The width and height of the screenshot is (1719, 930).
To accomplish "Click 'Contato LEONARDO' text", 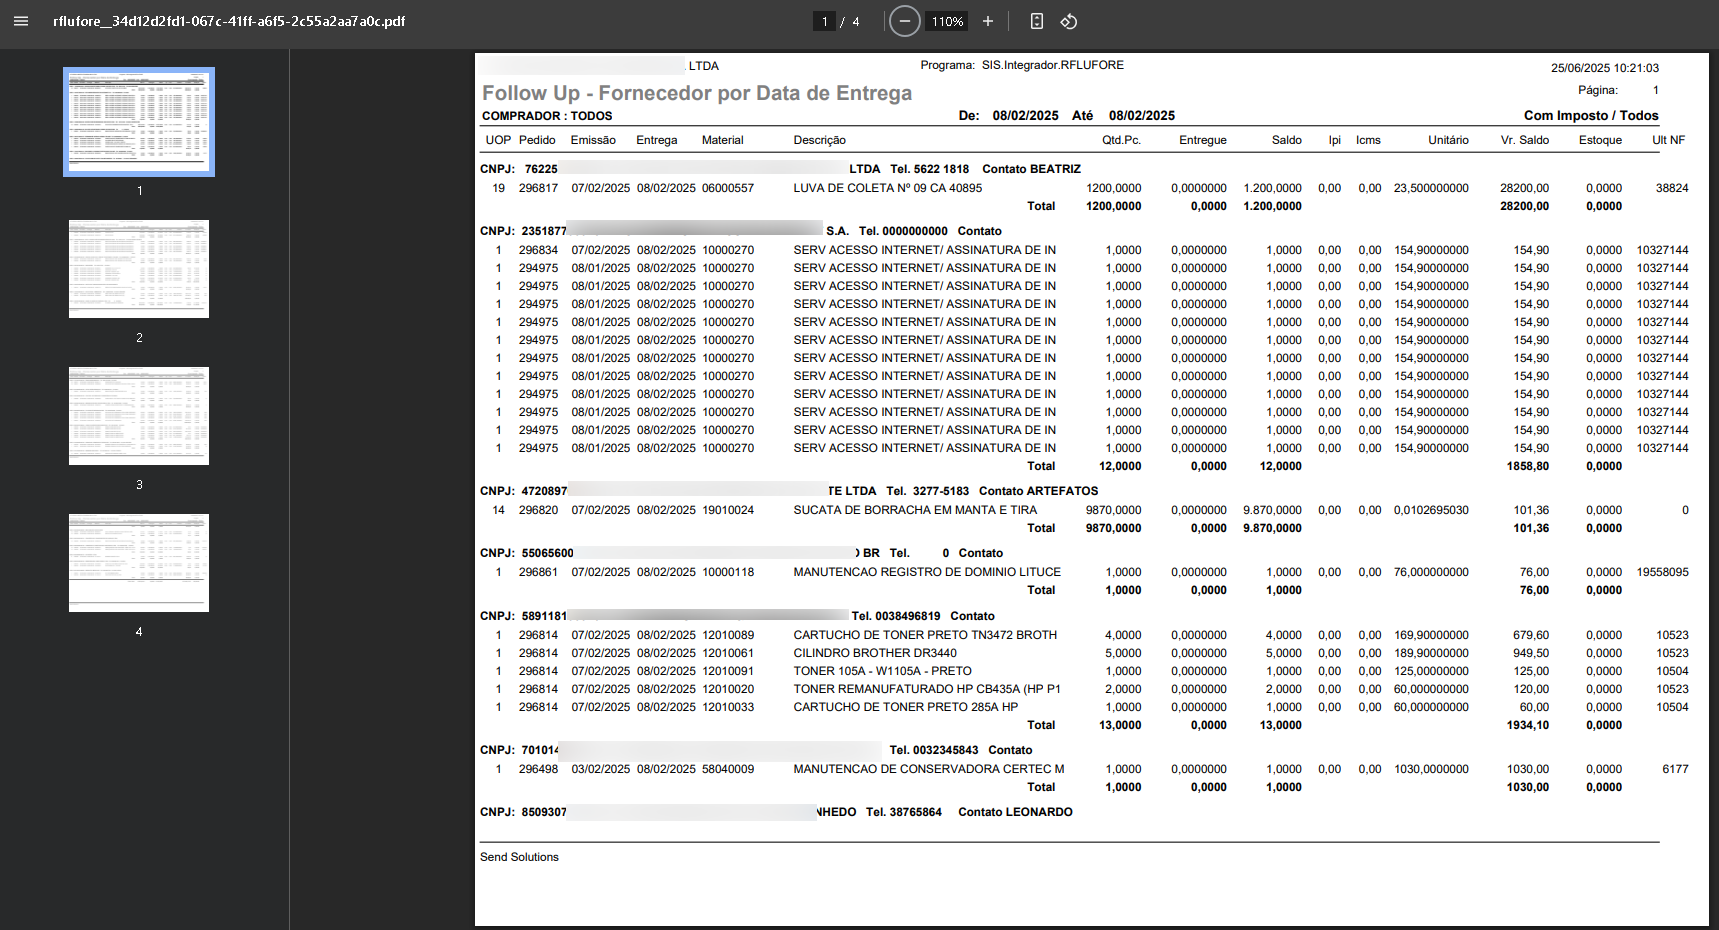I will coord(1015,812).
